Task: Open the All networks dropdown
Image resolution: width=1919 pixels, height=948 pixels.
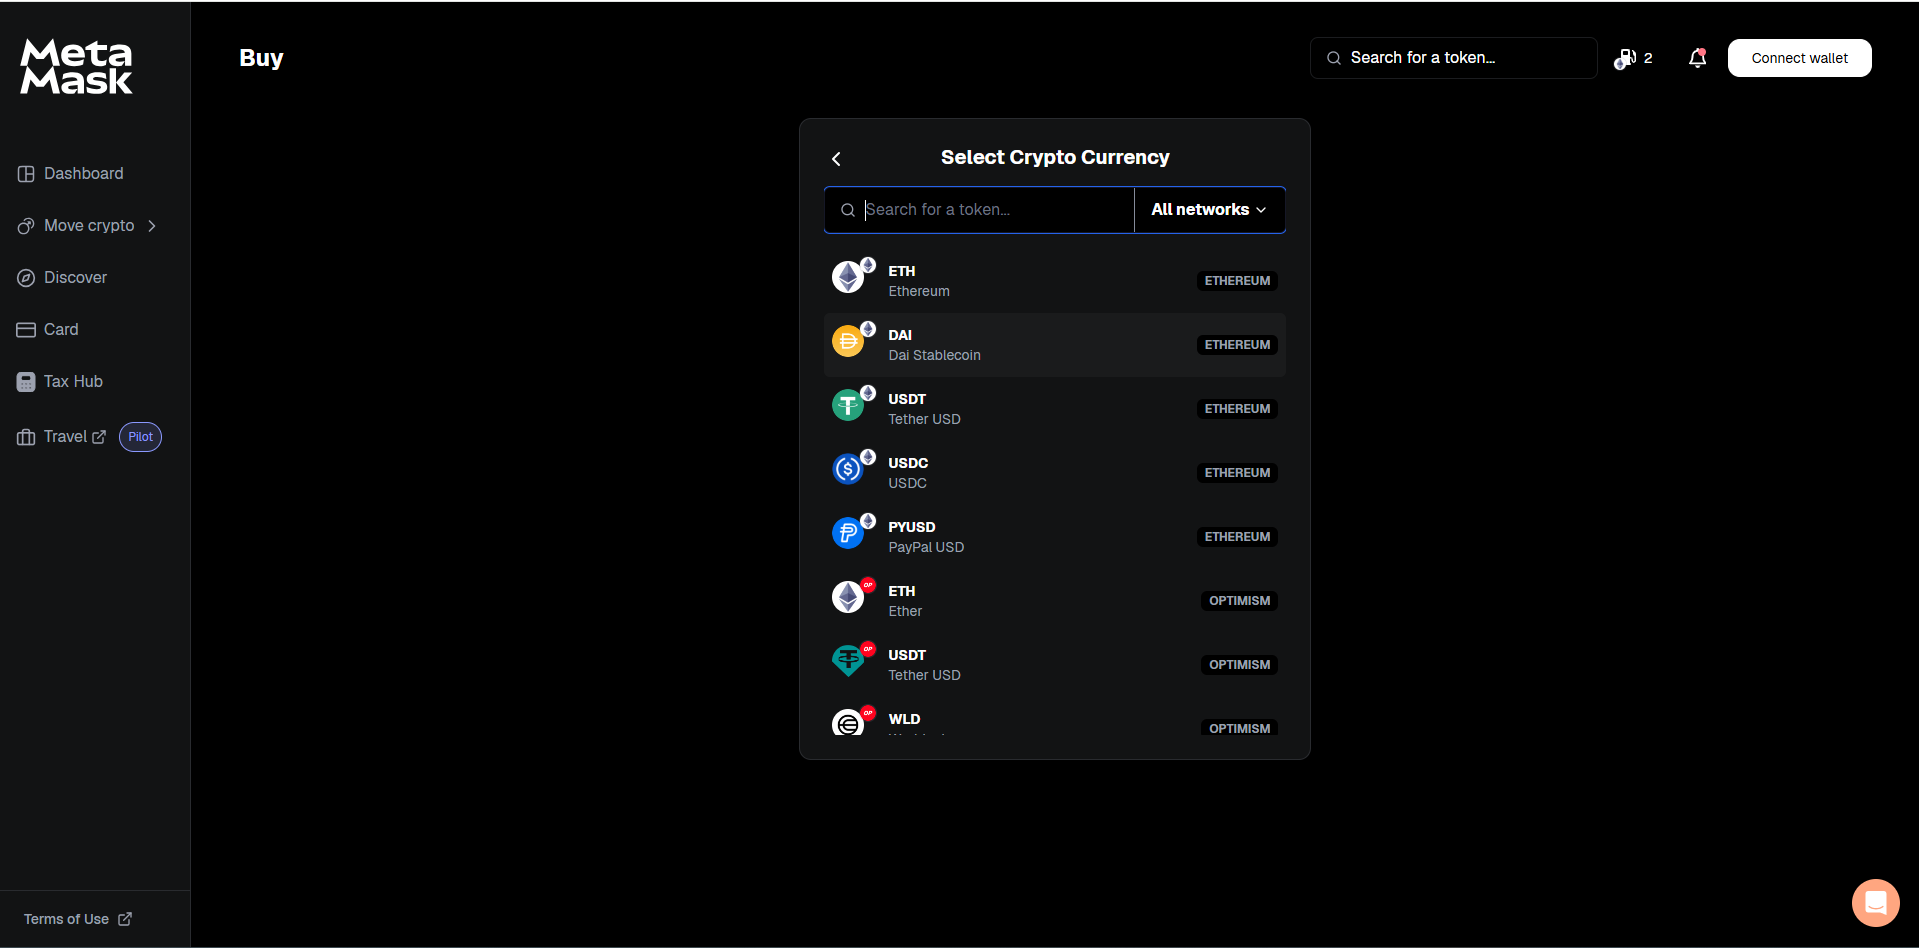Action: pyautogui.click(x=1208, y=209)
